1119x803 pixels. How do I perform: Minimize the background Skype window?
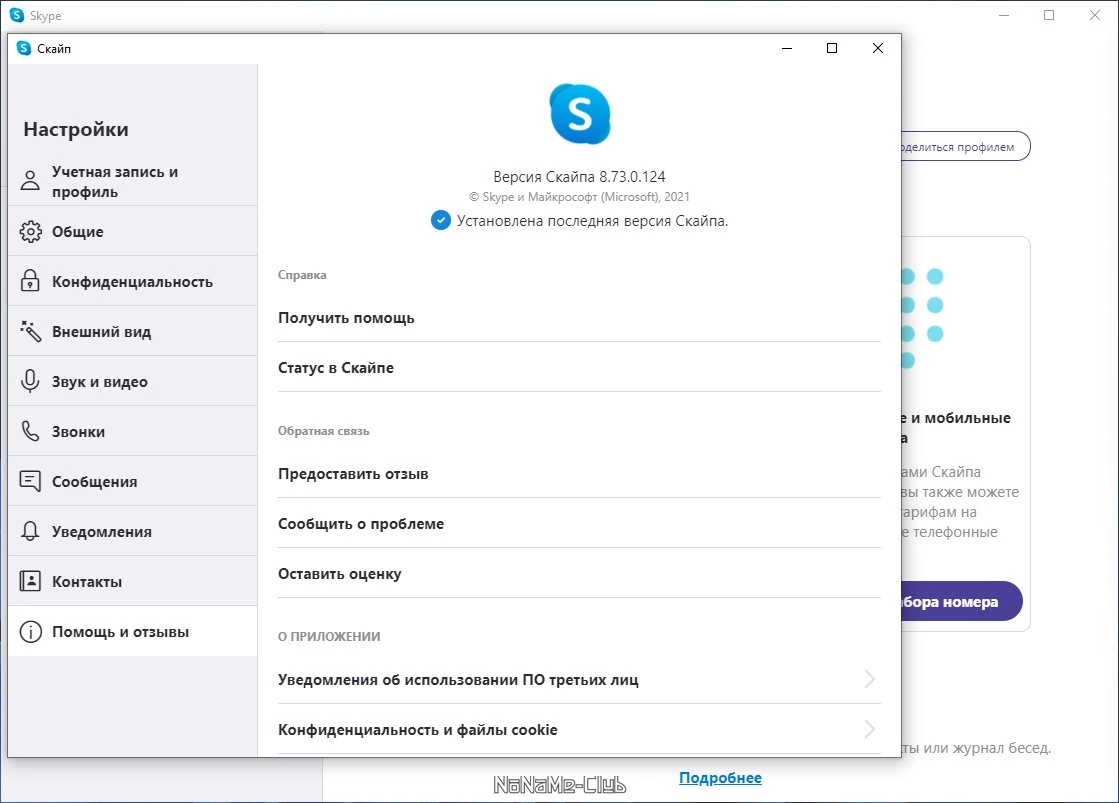(1004, 15)
